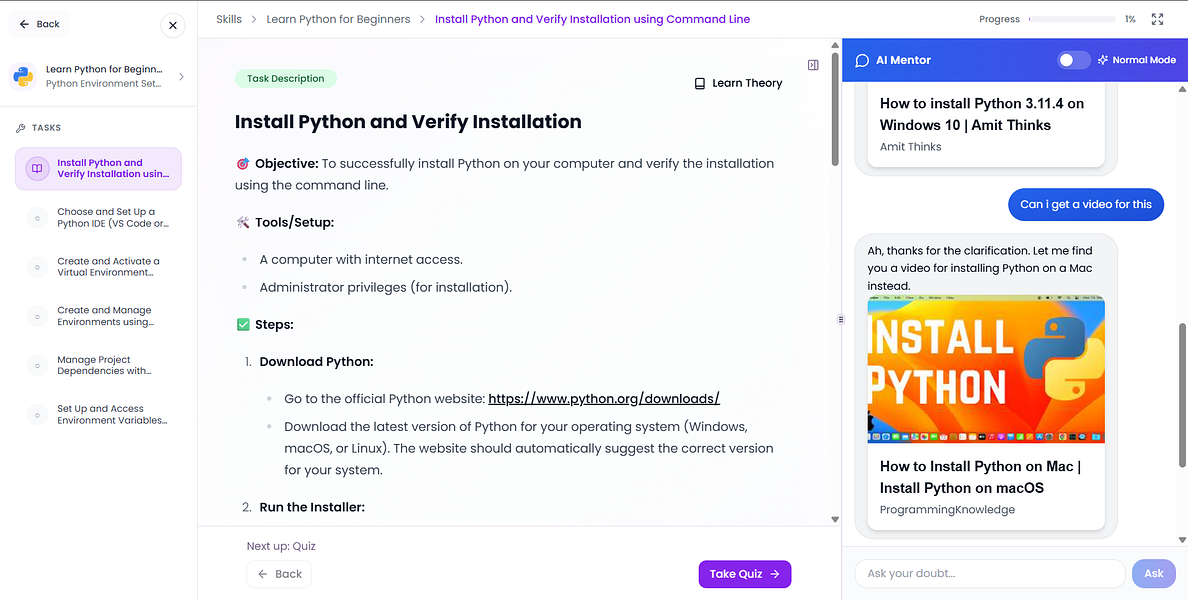Toggle the AI Mentor mode switch

(1073, 60)
